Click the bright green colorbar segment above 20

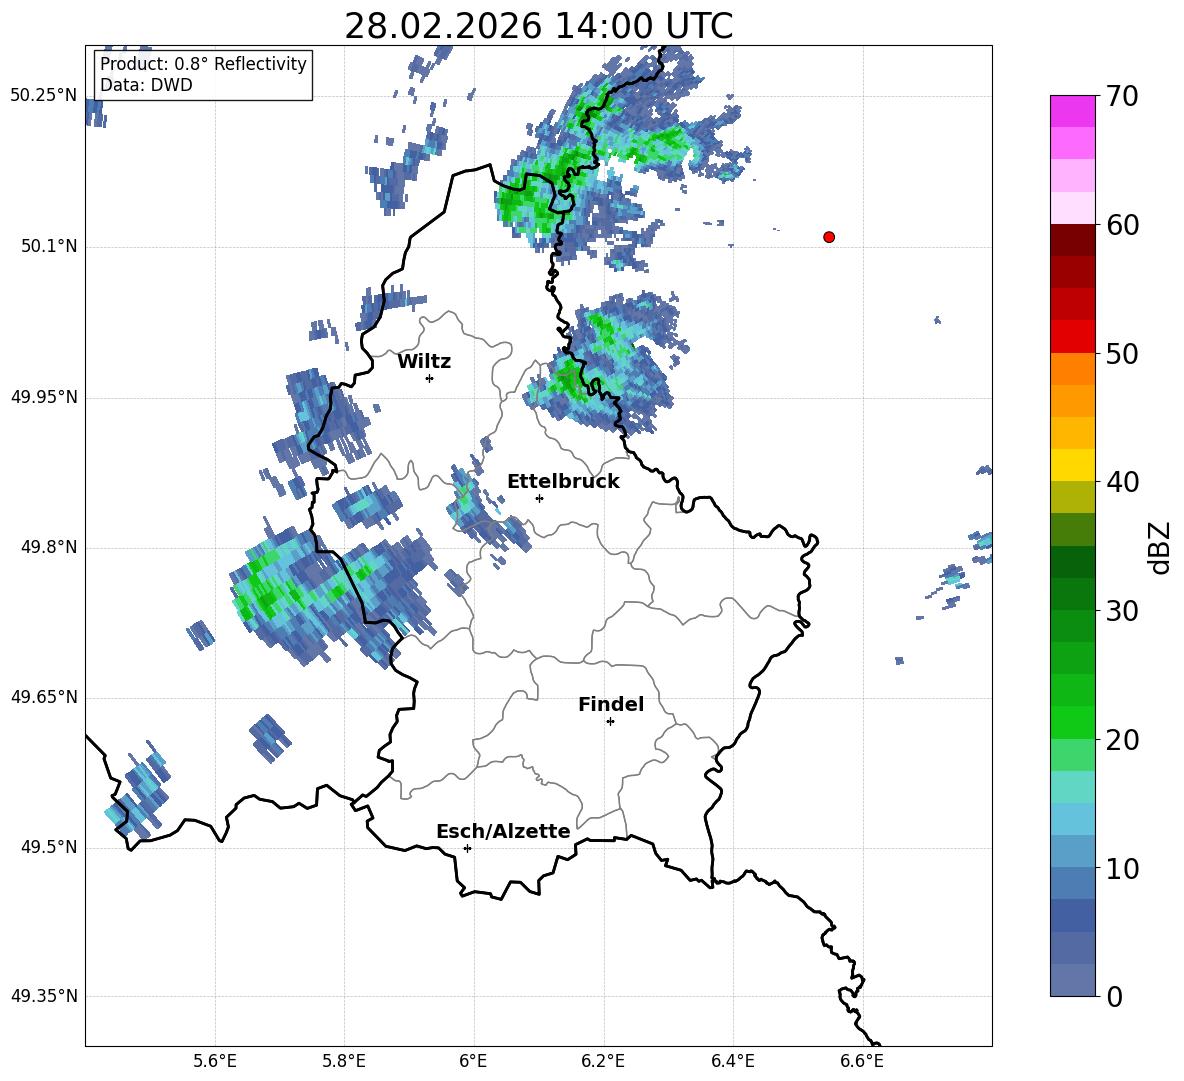pos(1072,722)
